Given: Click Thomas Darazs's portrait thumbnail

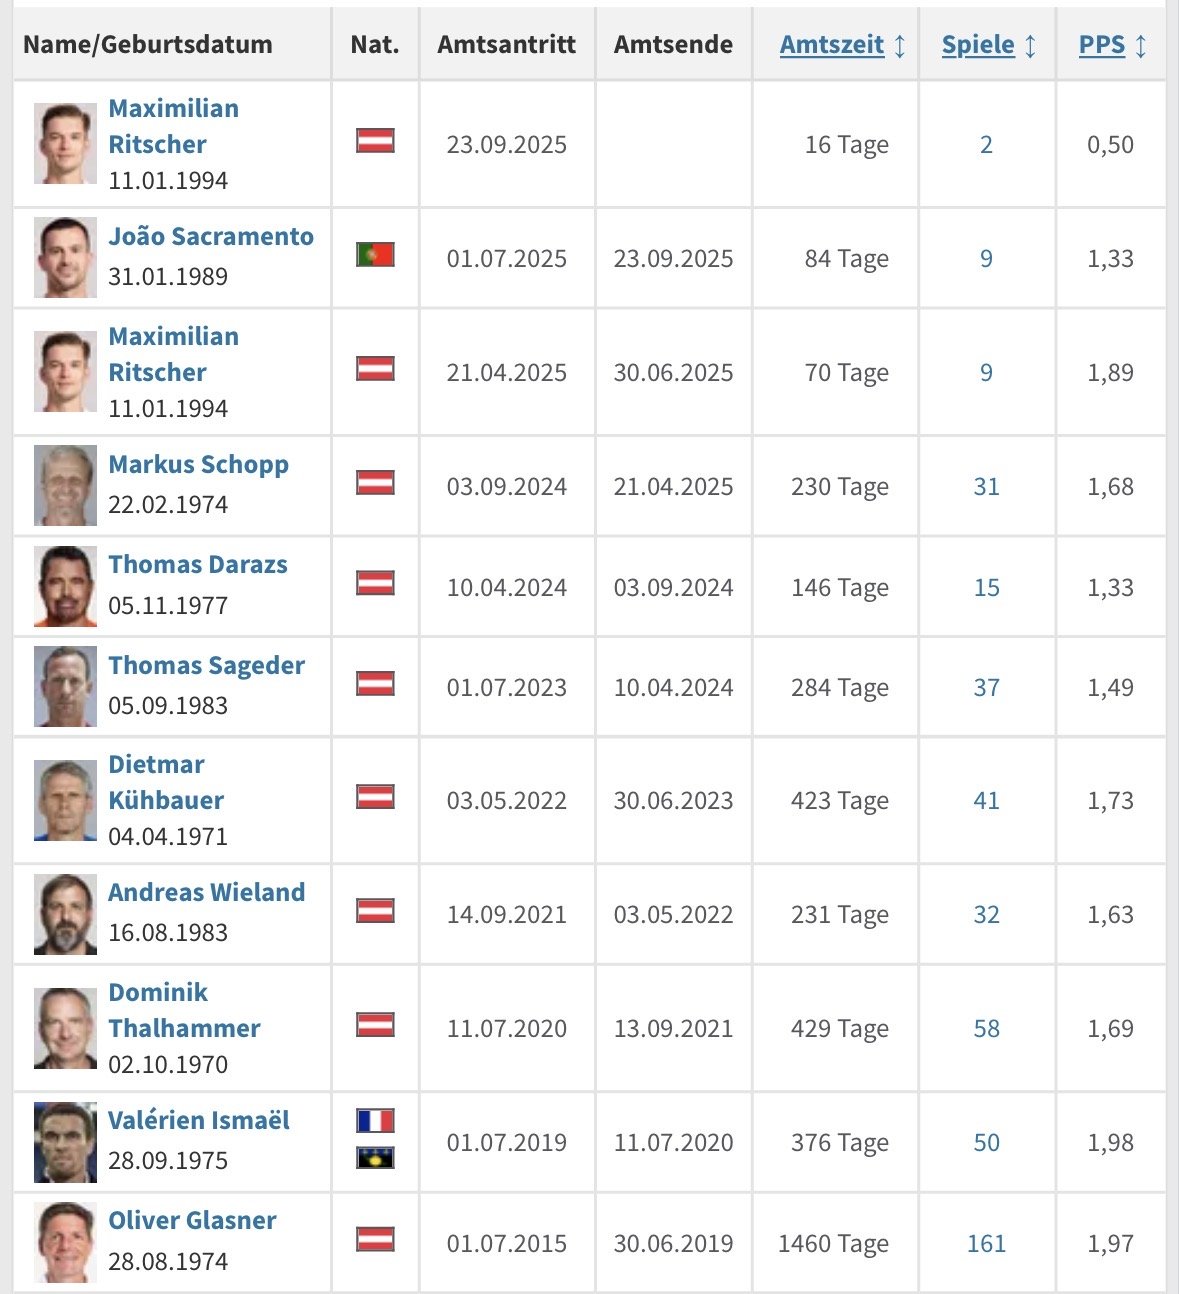Looking at the screenshot, I should click(x=65, y=586).
